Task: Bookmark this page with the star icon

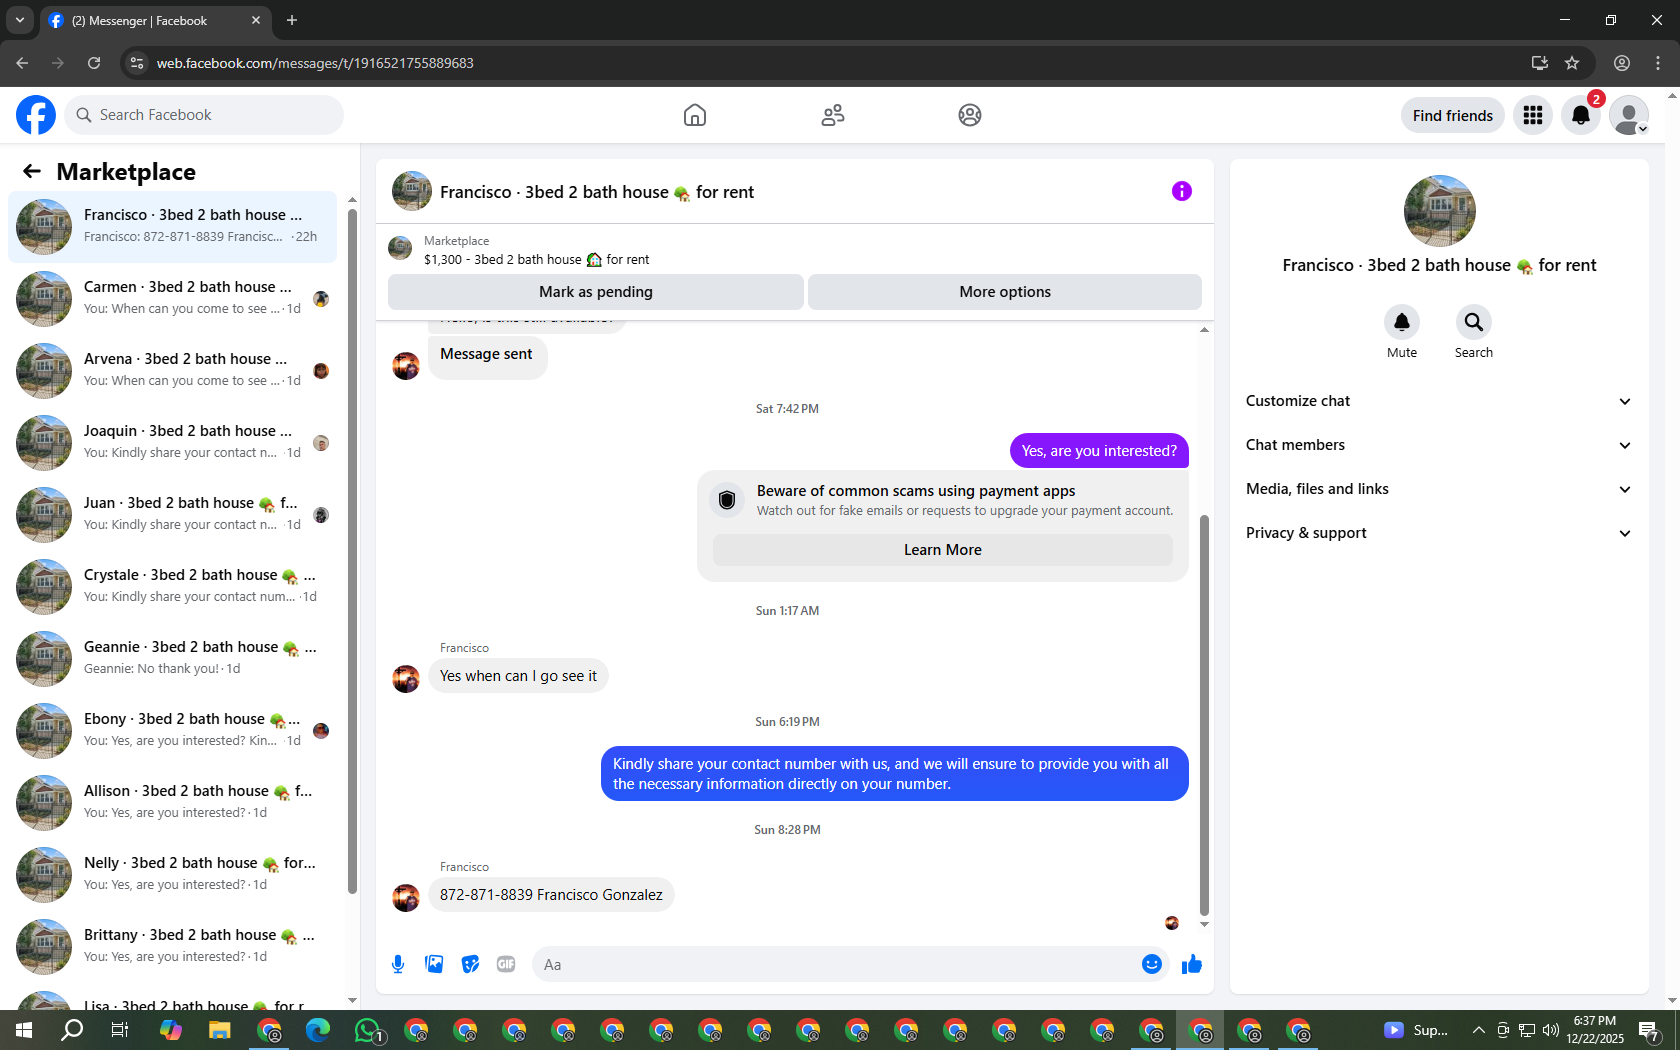Action: 1572,63
